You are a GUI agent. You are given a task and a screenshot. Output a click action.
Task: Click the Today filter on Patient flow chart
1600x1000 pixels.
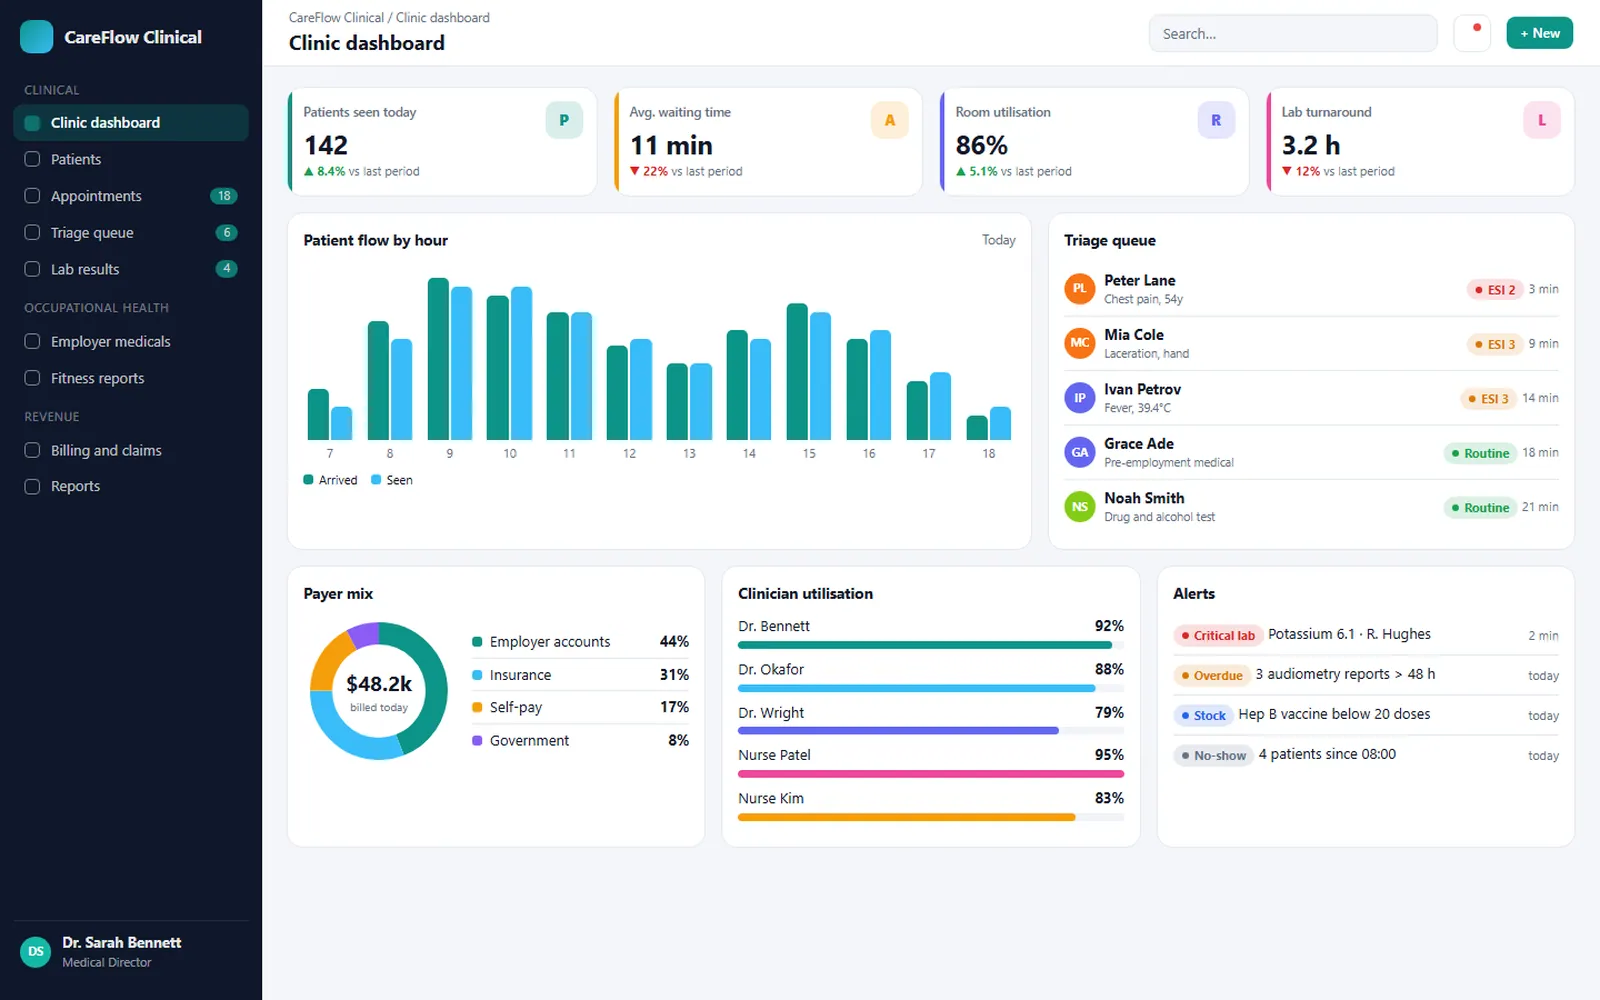click(998, 240)
